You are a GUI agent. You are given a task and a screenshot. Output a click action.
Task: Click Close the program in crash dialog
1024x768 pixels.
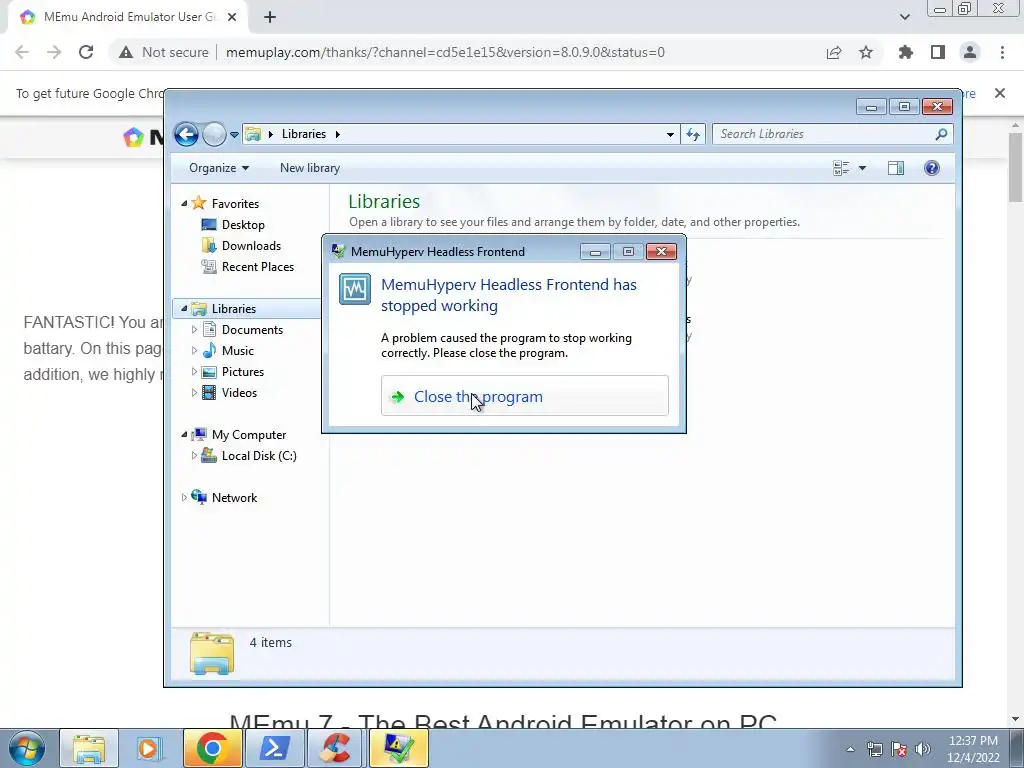tap(524, 396)
